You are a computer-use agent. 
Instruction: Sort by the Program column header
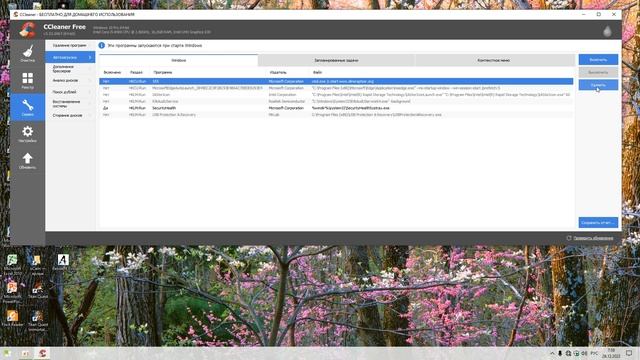click(x=163, y=72)
